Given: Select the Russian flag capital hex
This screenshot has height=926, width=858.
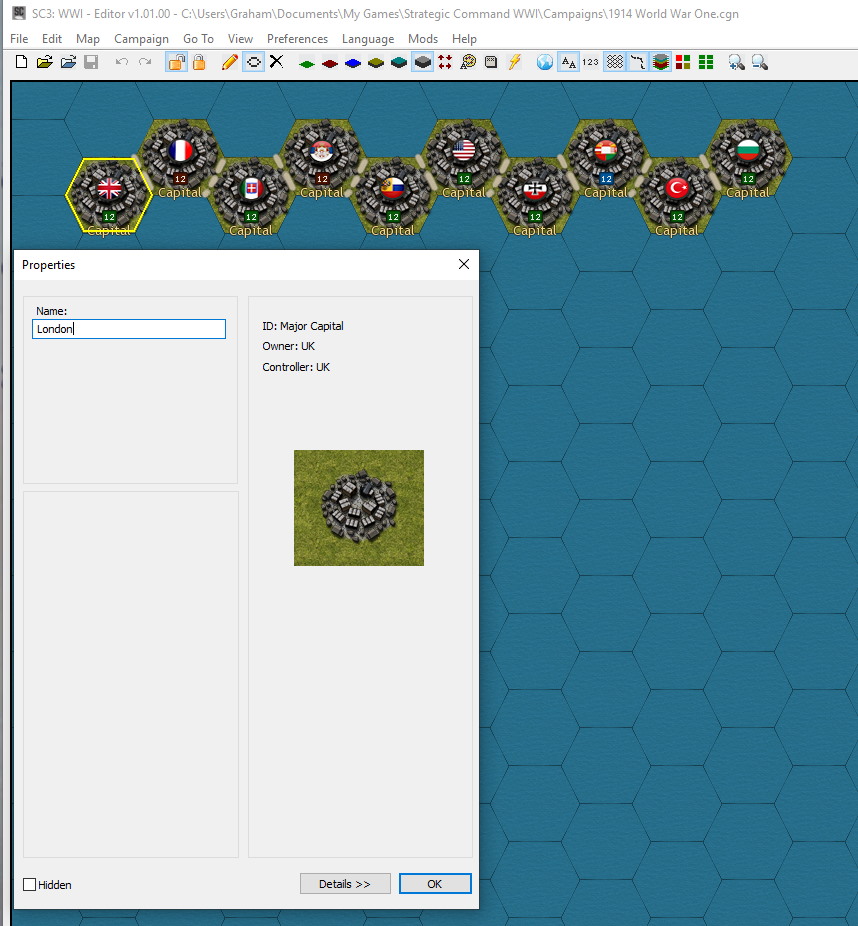Looking at the screenshot, I should 393,195.
